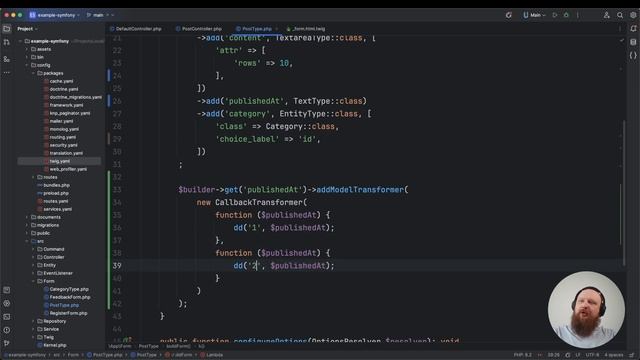The height and width of the screenshot is (360, 640).
Task: Open the curly braces tool window icon
Action: click(633, 56)
